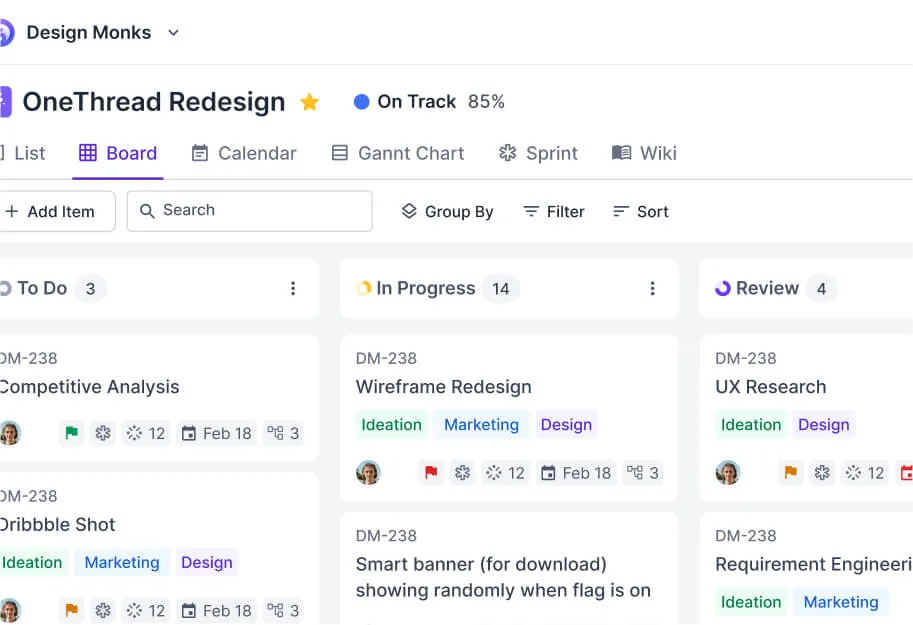
Task: Click the green flag on Competitive Analysis
Action: point(72,433)
